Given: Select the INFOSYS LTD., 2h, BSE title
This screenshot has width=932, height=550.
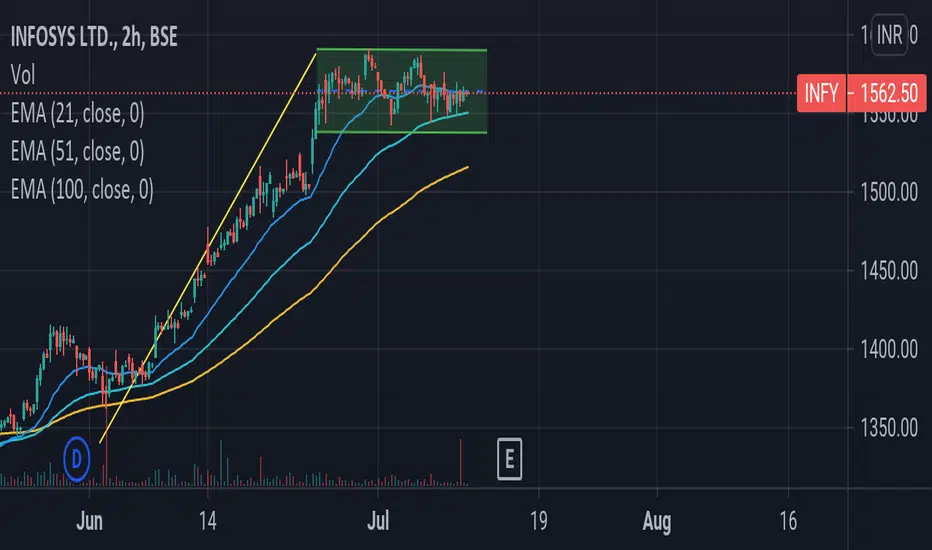Looking at the screenshot, I should click(94, 37).
